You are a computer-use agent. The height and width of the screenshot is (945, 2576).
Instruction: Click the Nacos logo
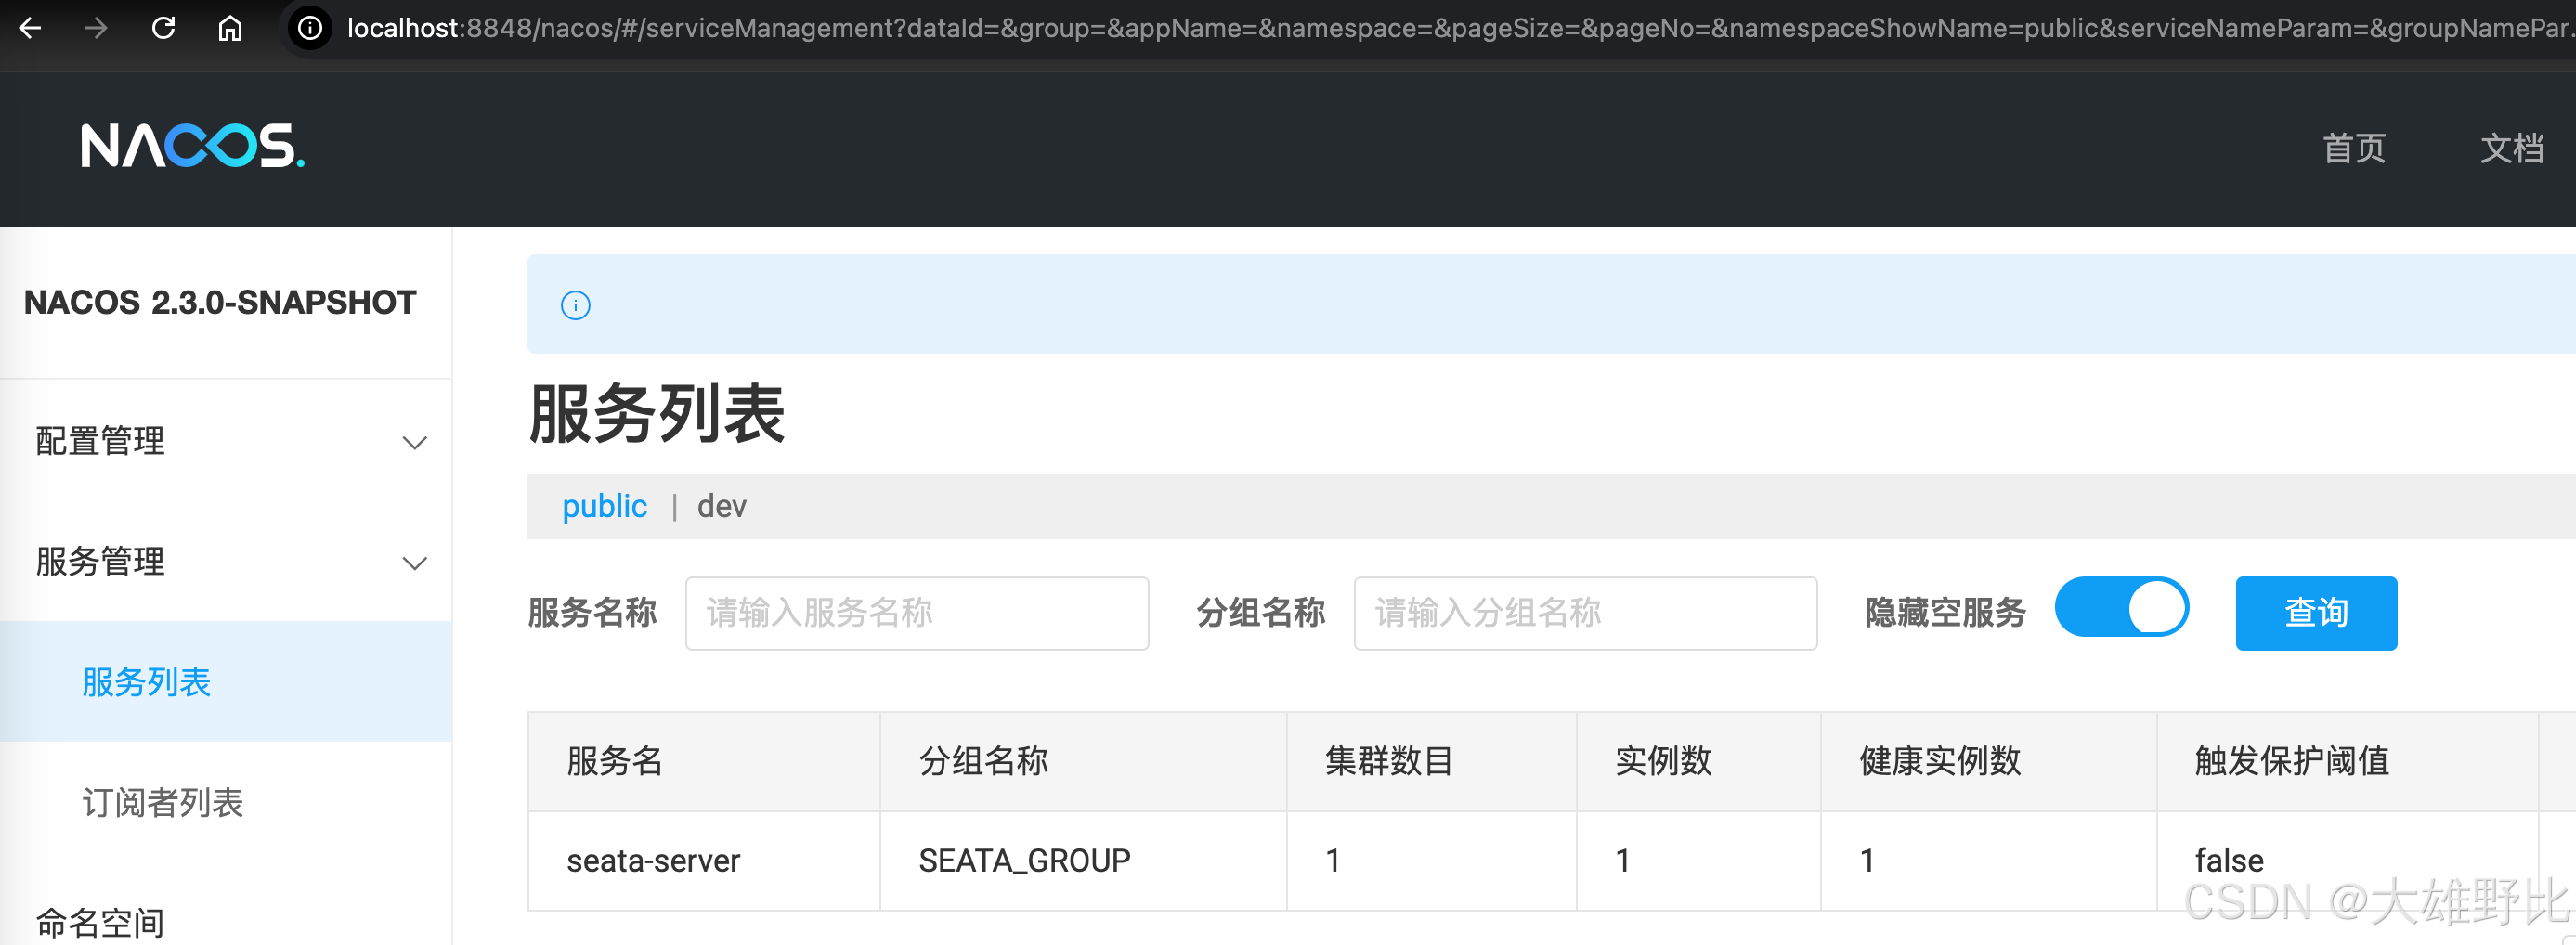(x=193, y=146)
